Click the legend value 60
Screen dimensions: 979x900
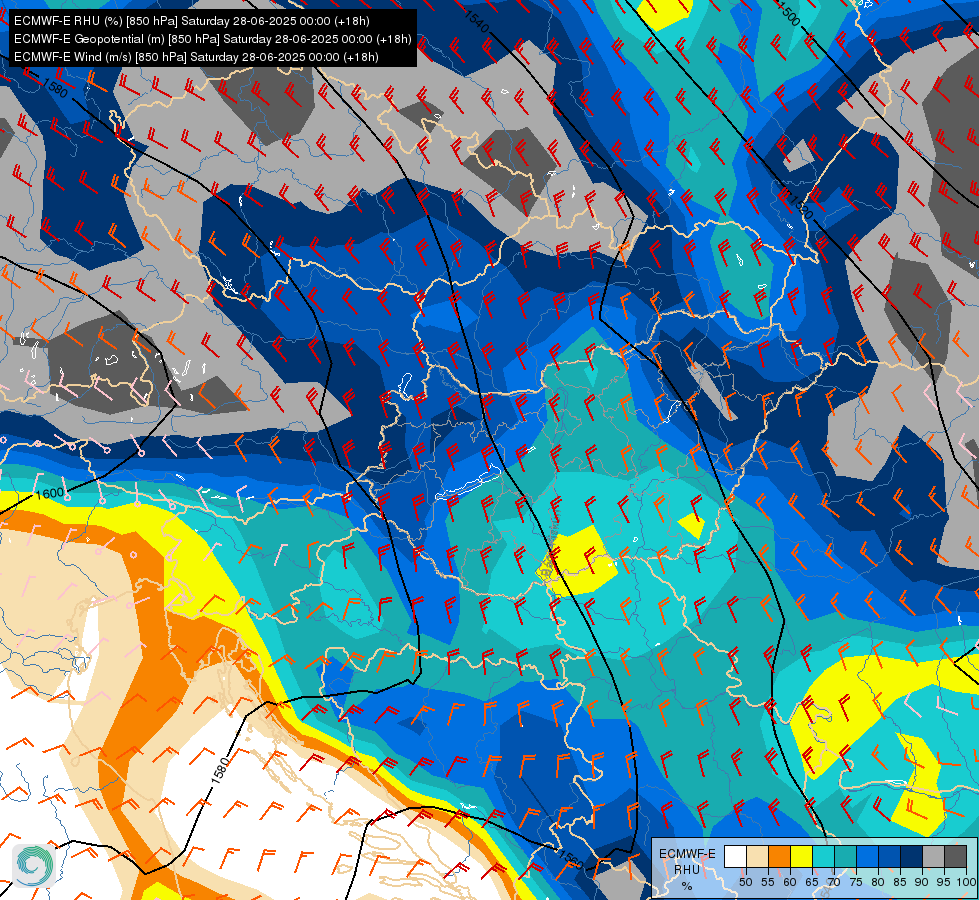(790, 882)
